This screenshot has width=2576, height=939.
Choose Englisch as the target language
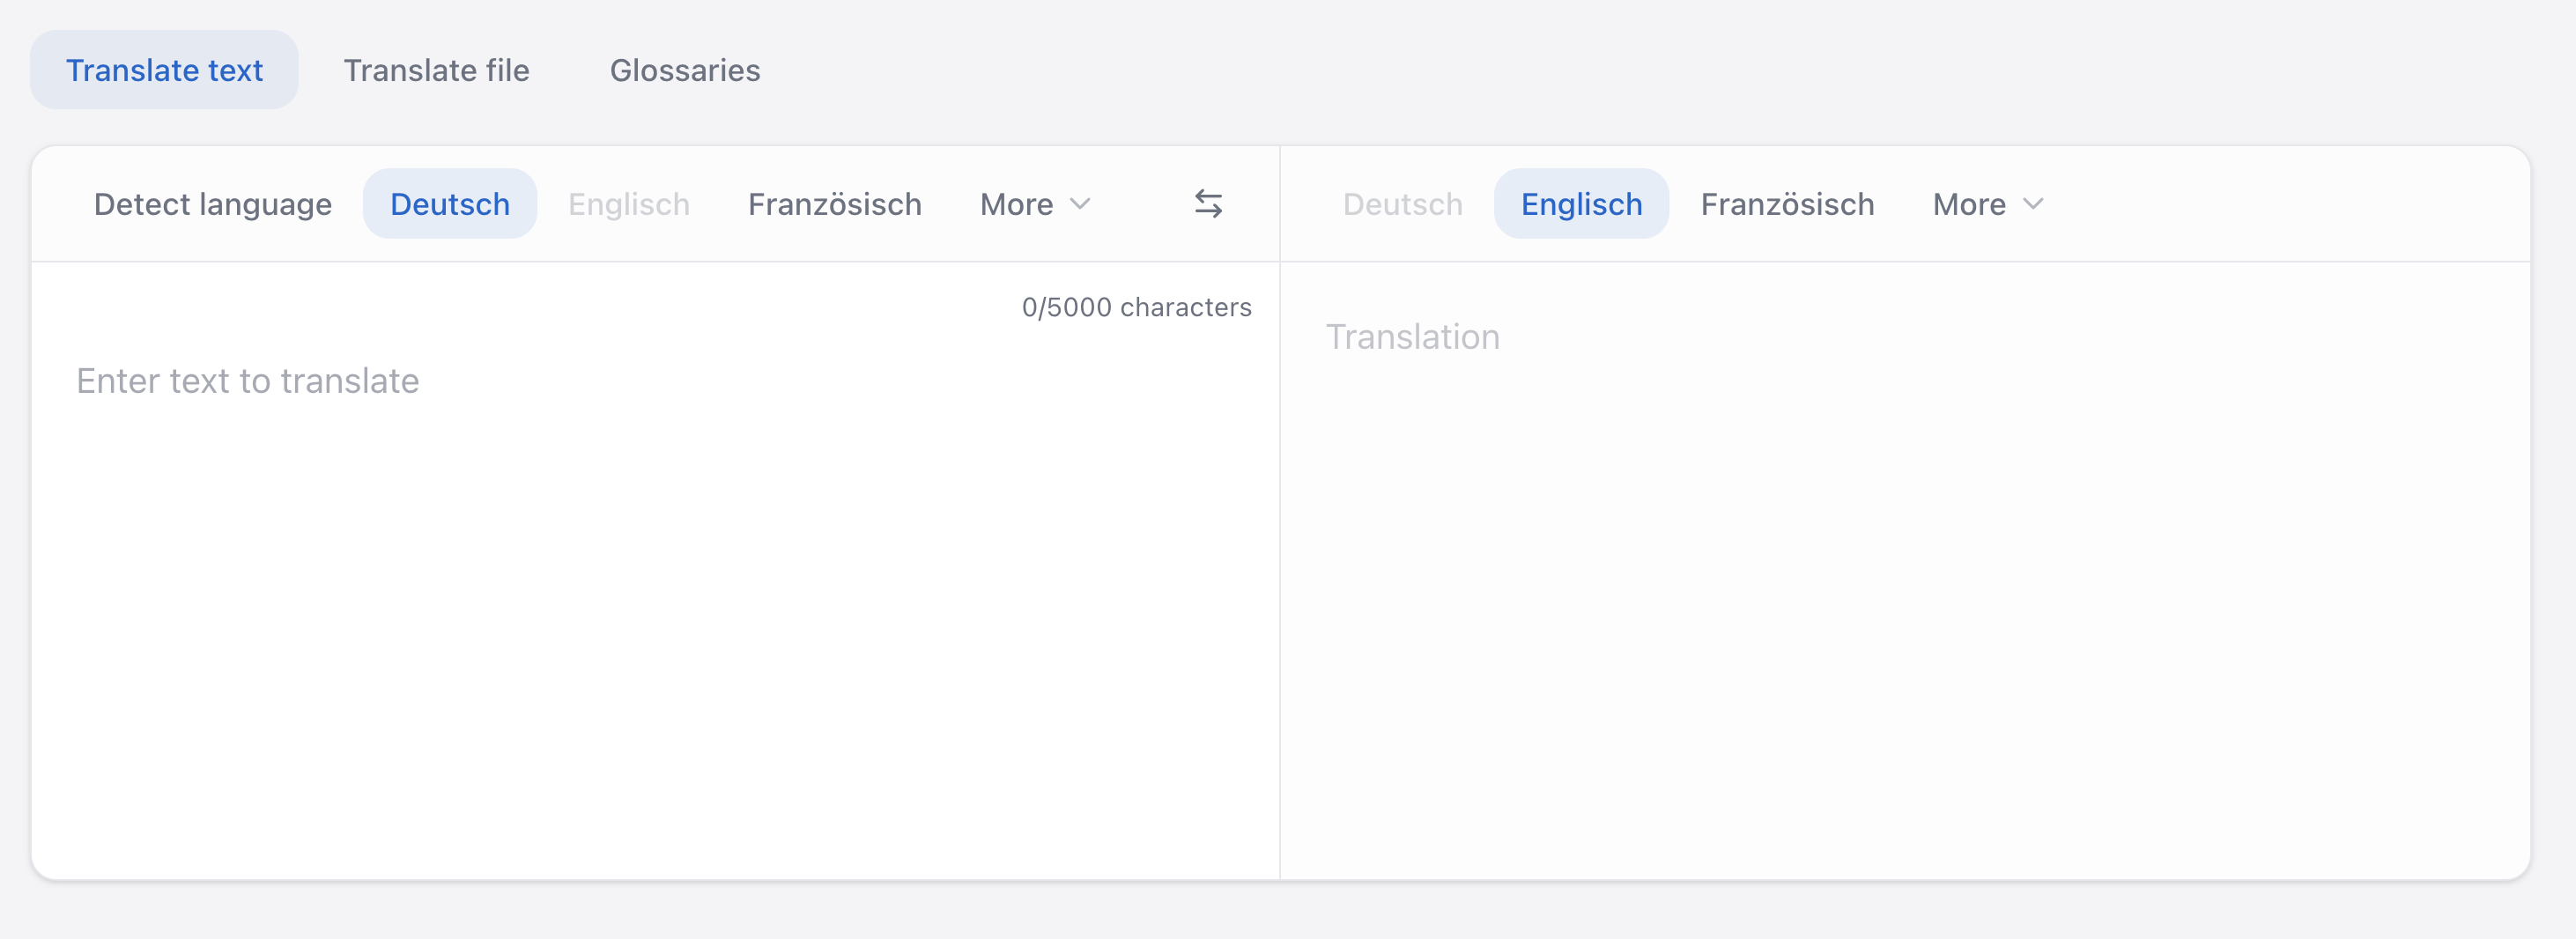1580,203
